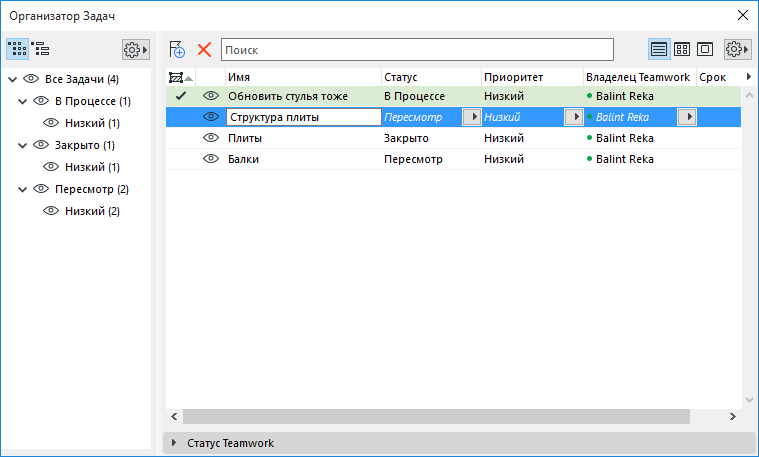Image resolution: width=759 pixels, height=457 pixels.
Task: Toggle eye icon on Структура плиты row
Action: [x=211, y=117]
